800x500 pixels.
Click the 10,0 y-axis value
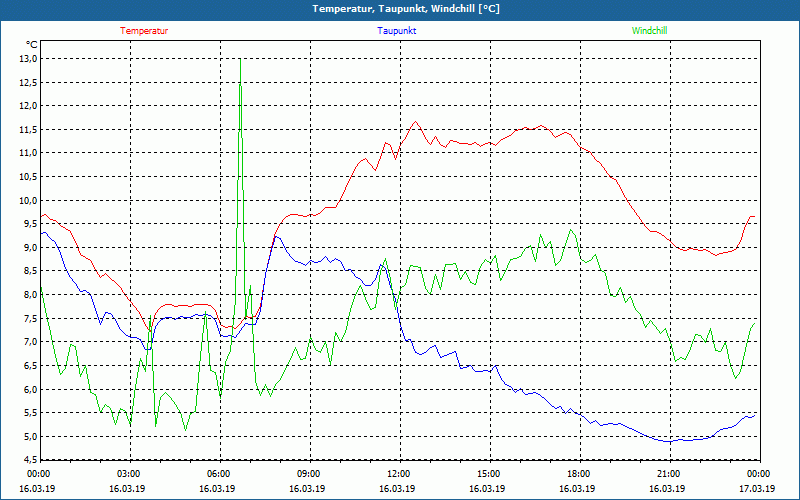(28, 201)
